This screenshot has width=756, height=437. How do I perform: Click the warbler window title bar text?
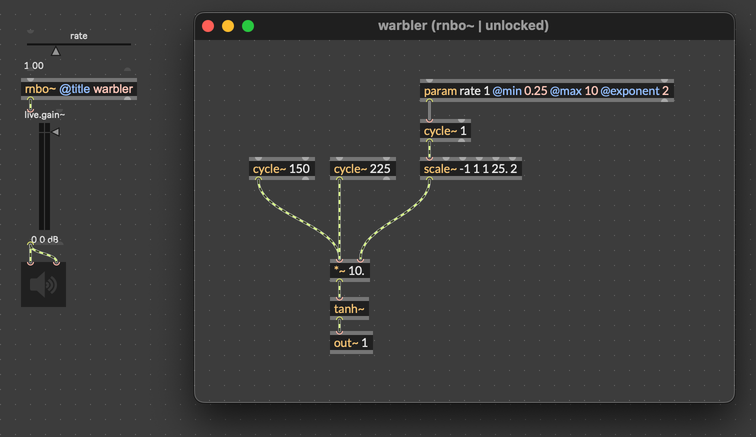(463, 26)
